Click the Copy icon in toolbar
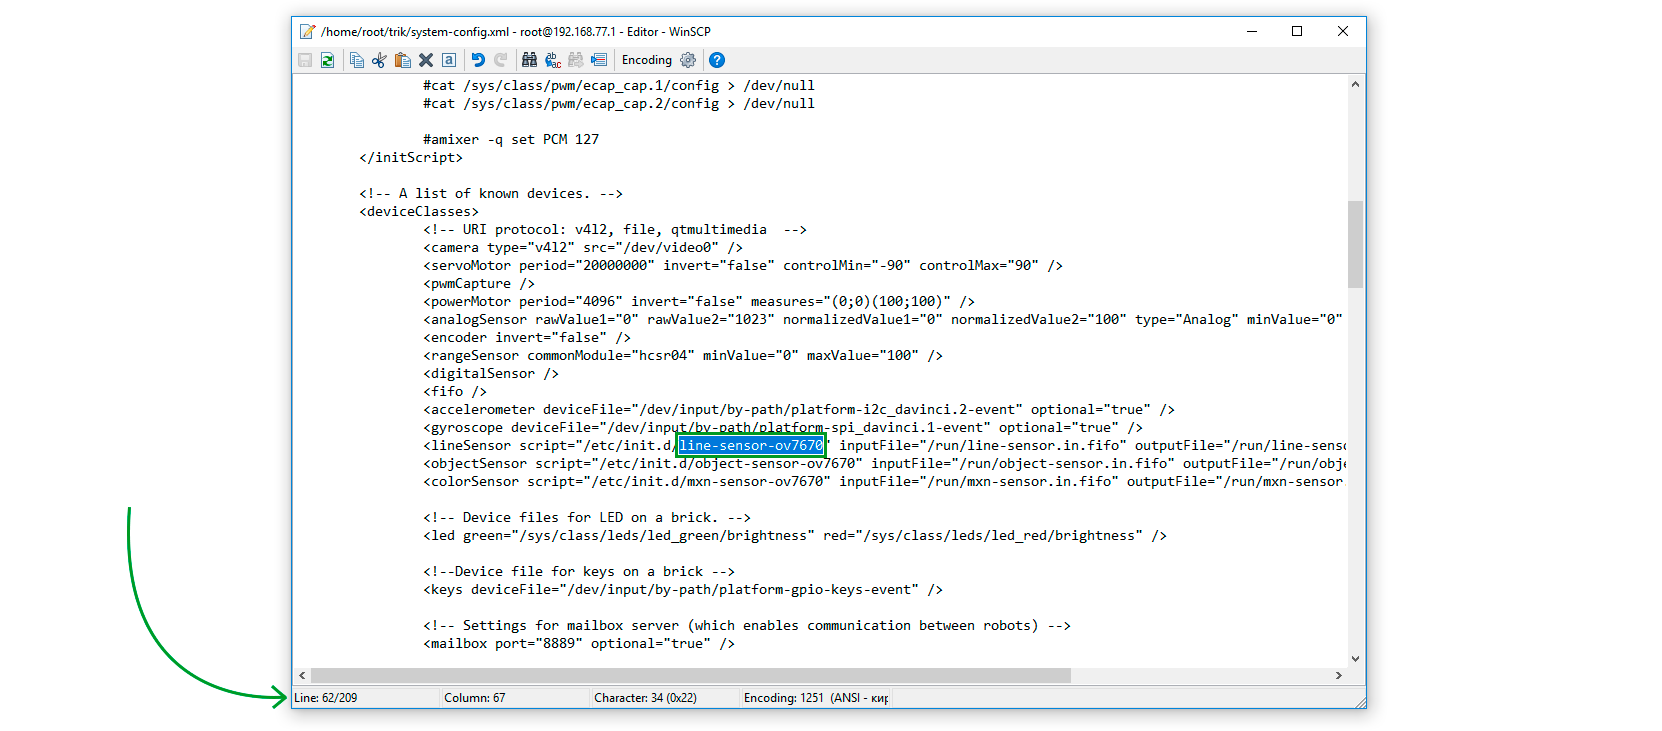 click(x=357, y=60)
